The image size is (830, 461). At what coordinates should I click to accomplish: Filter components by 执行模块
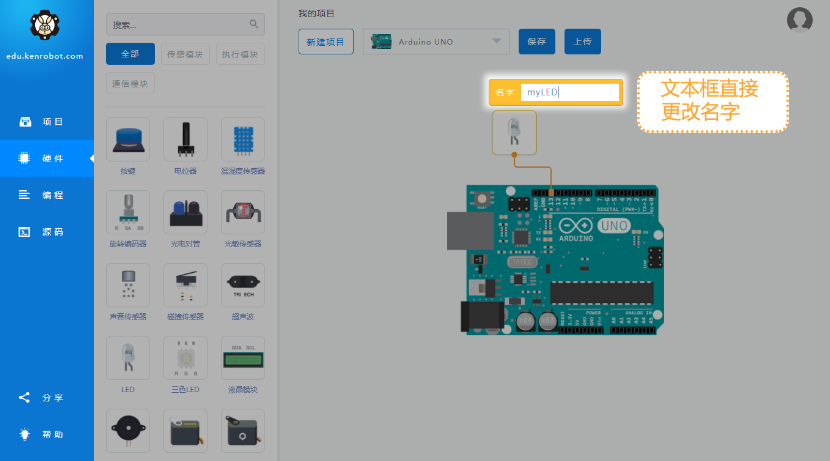coord(240,54)
